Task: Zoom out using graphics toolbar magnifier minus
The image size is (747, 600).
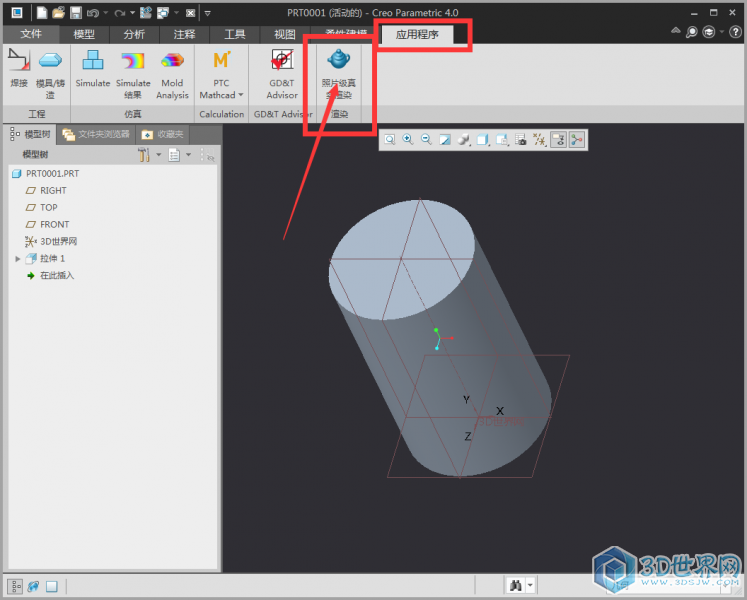Action: (x=426, y=140)
